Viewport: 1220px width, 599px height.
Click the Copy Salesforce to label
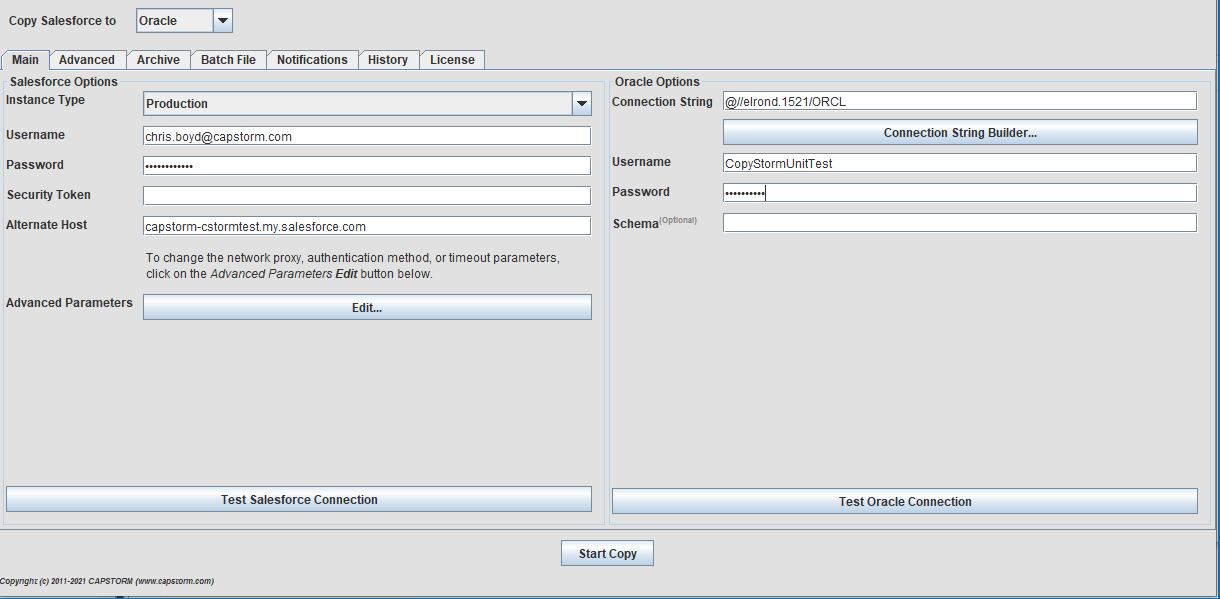62,21
